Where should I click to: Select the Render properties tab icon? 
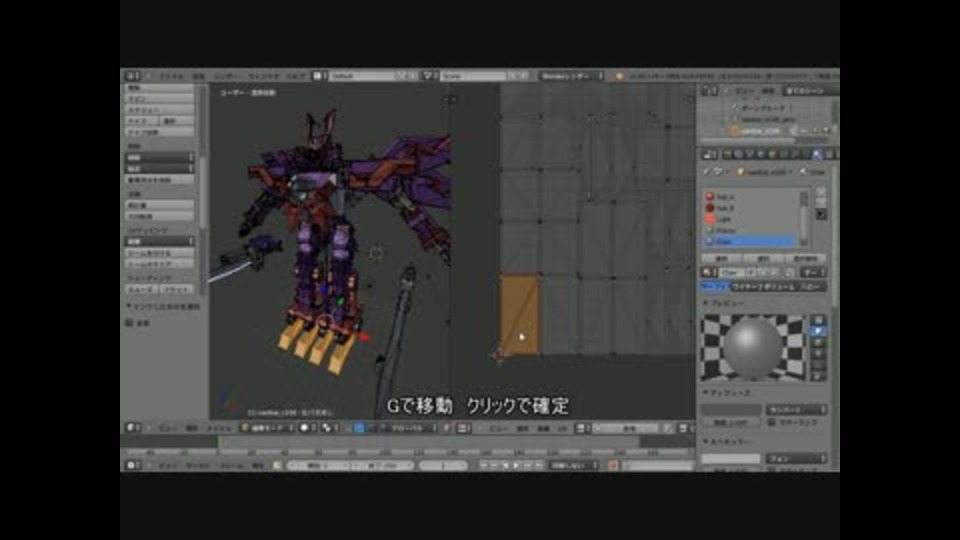tap(729, 154)
